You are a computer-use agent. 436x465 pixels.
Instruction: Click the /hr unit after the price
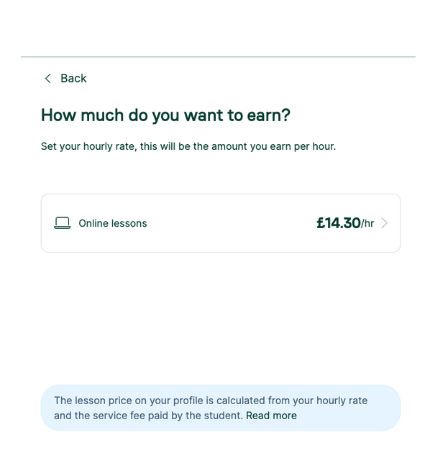coord(368,224)
